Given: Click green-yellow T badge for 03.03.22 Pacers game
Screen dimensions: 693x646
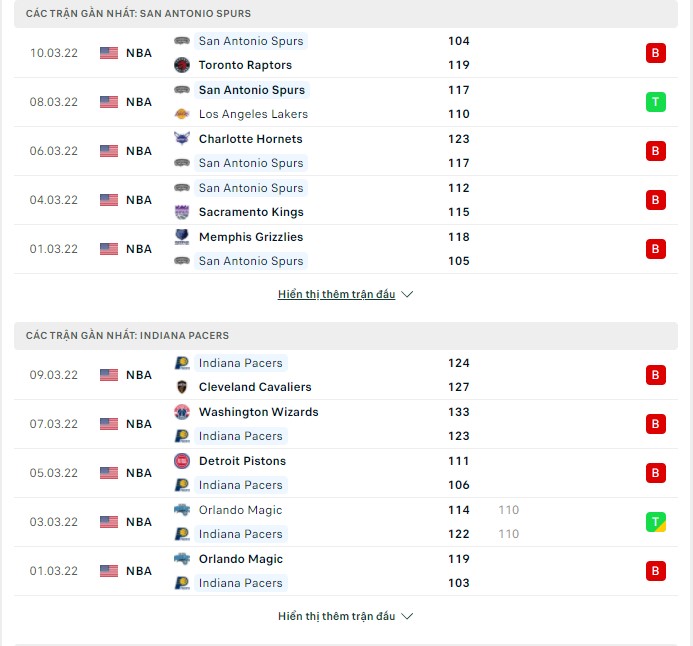Looking at the screenshot, I should coord(655,522).
